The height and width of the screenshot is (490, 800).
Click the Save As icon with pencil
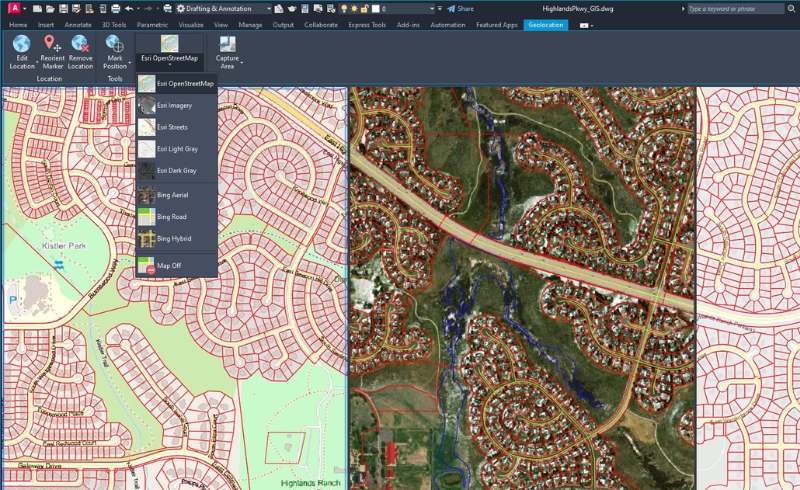(x=77, y=9)
